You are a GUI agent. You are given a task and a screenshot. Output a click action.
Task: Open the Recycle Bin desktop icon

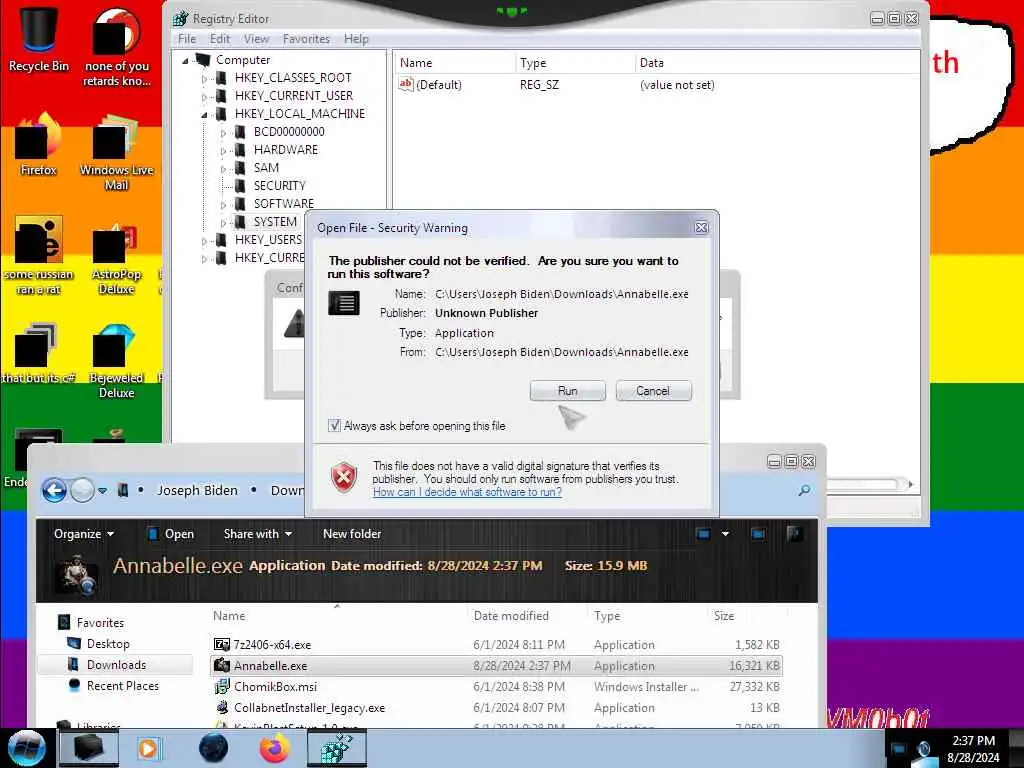pyautogui.click(x=39, y=39)
